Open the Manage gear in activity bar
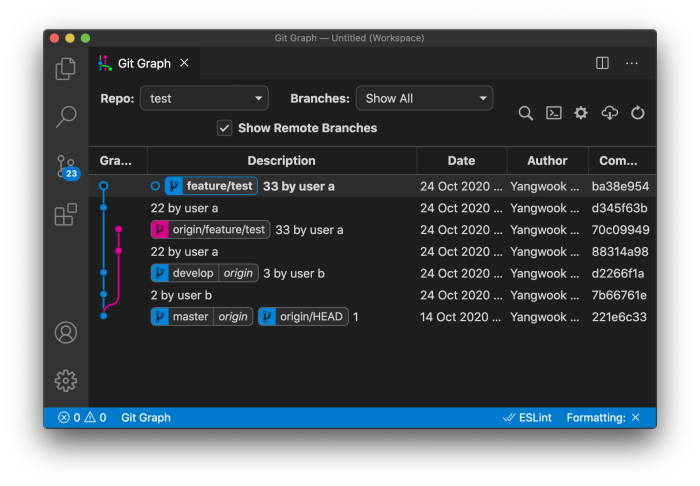The width and height of the screenshot is (700, 486). [x=66, y=381]
